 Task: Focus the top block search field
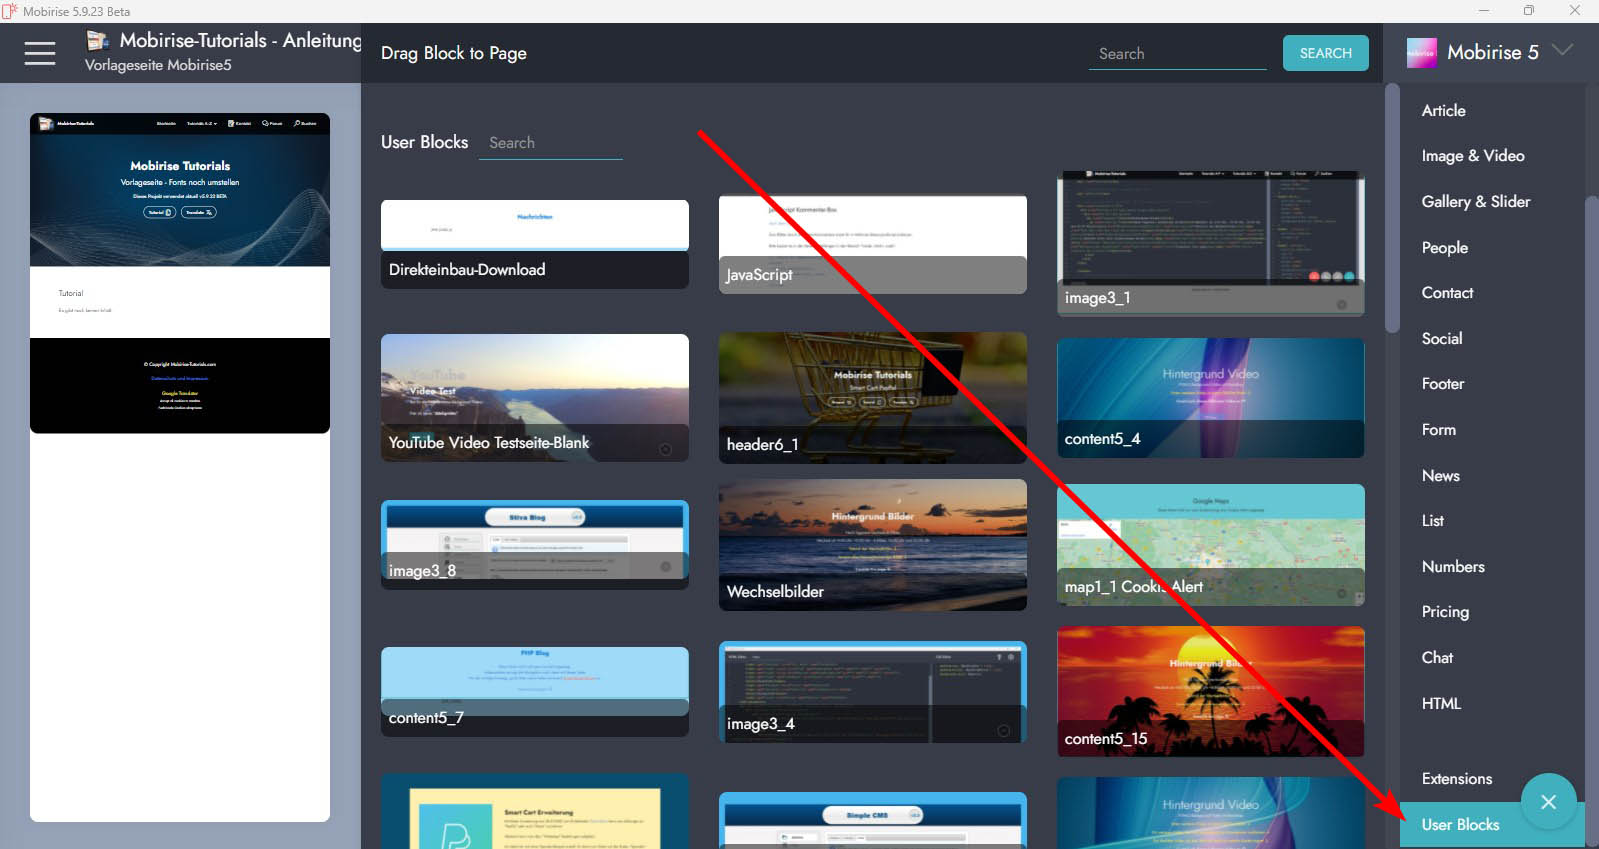point(1177,54)
